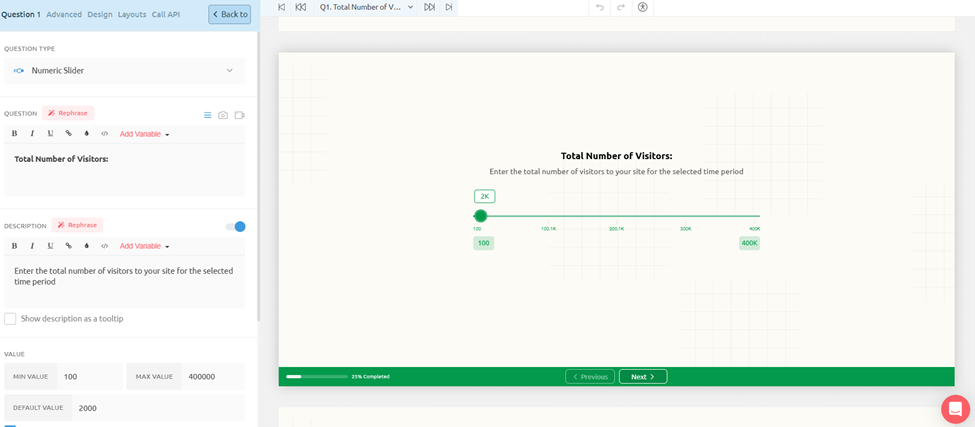Click Rephrase button for the Description

pos(77,225)
